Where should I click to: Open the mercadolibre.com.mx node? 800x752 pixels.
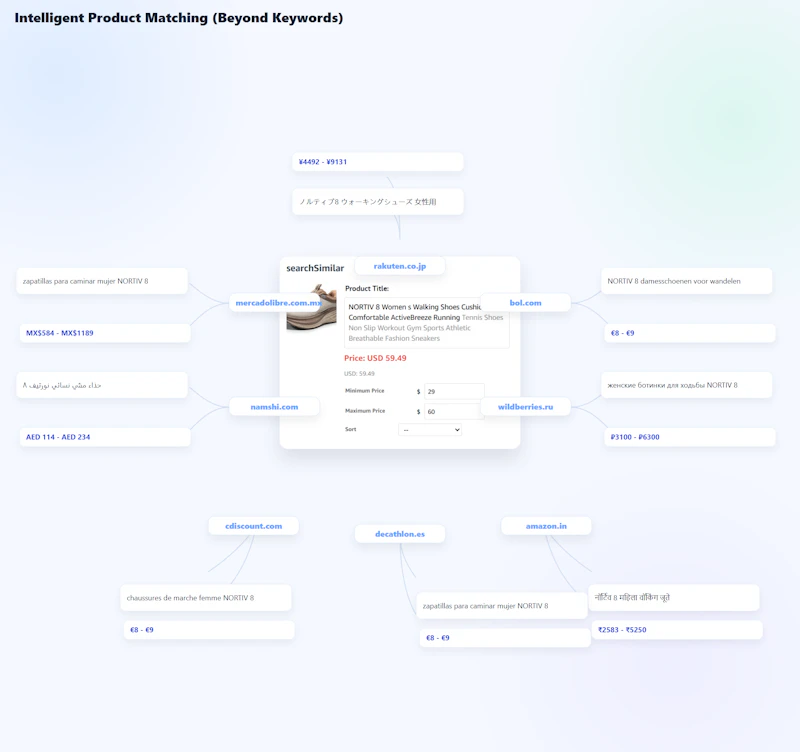[x=274, y=303]
